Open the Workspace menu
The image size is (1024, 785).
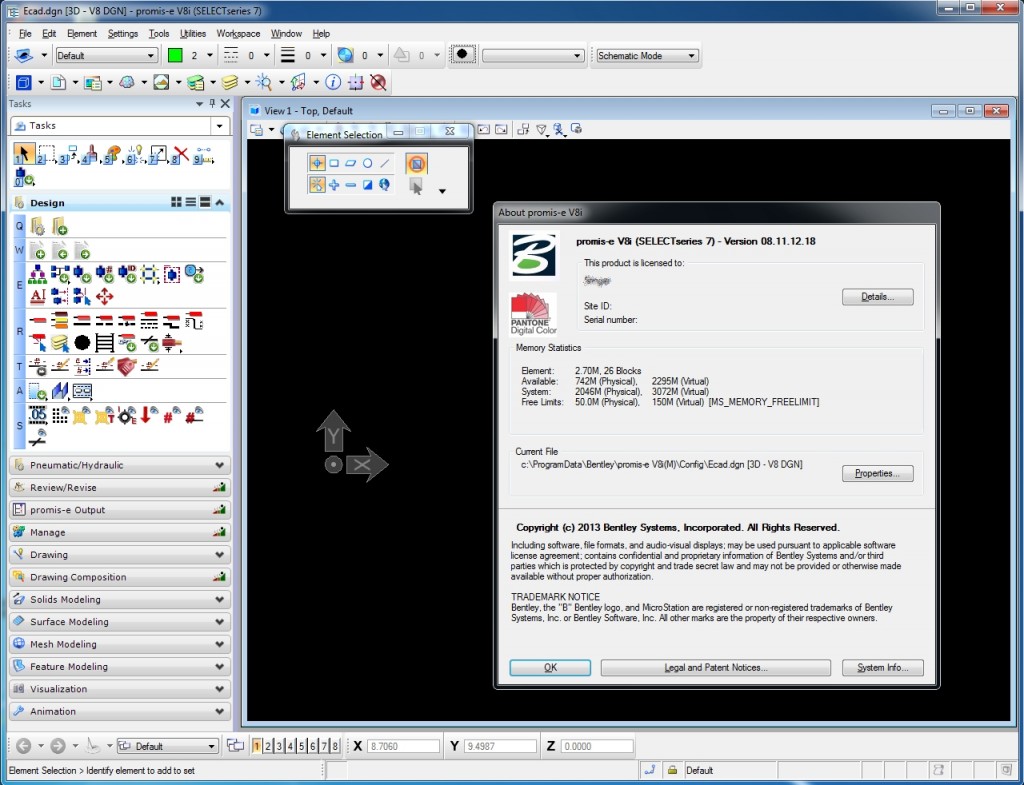click(x=238, y=33)
